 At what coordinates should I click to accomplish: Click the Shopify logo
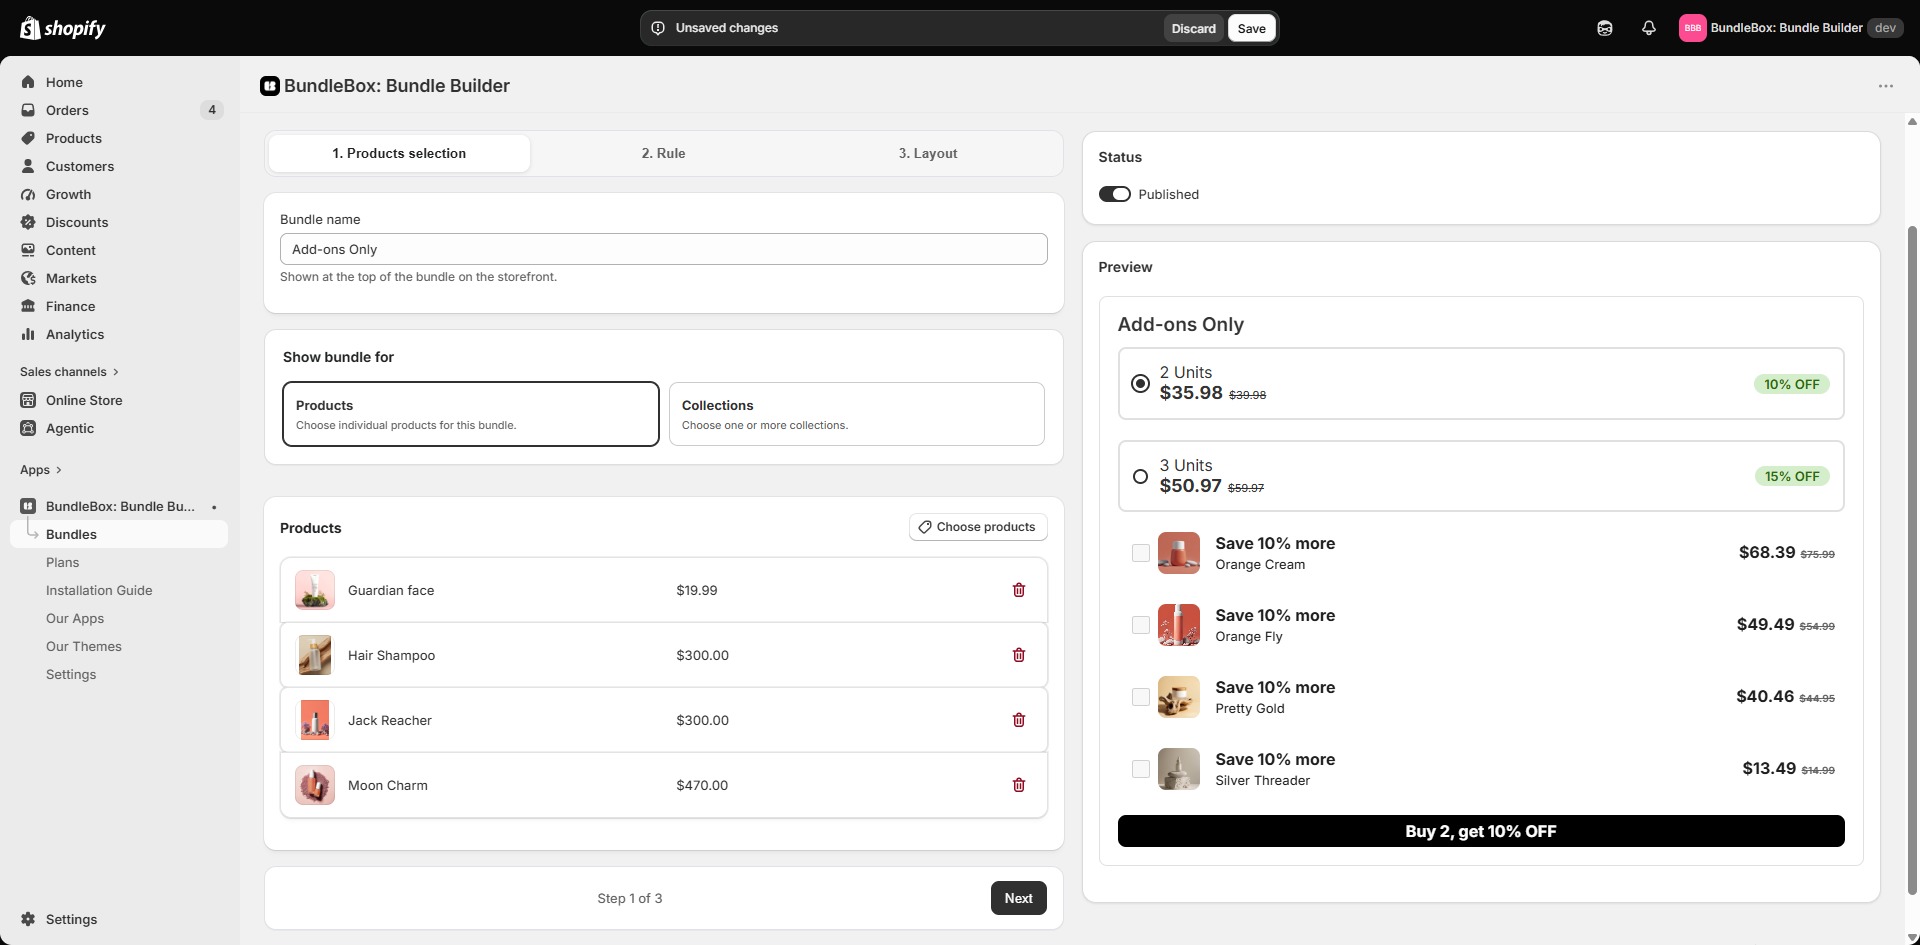pyautogui.click(x=63, y=28)
